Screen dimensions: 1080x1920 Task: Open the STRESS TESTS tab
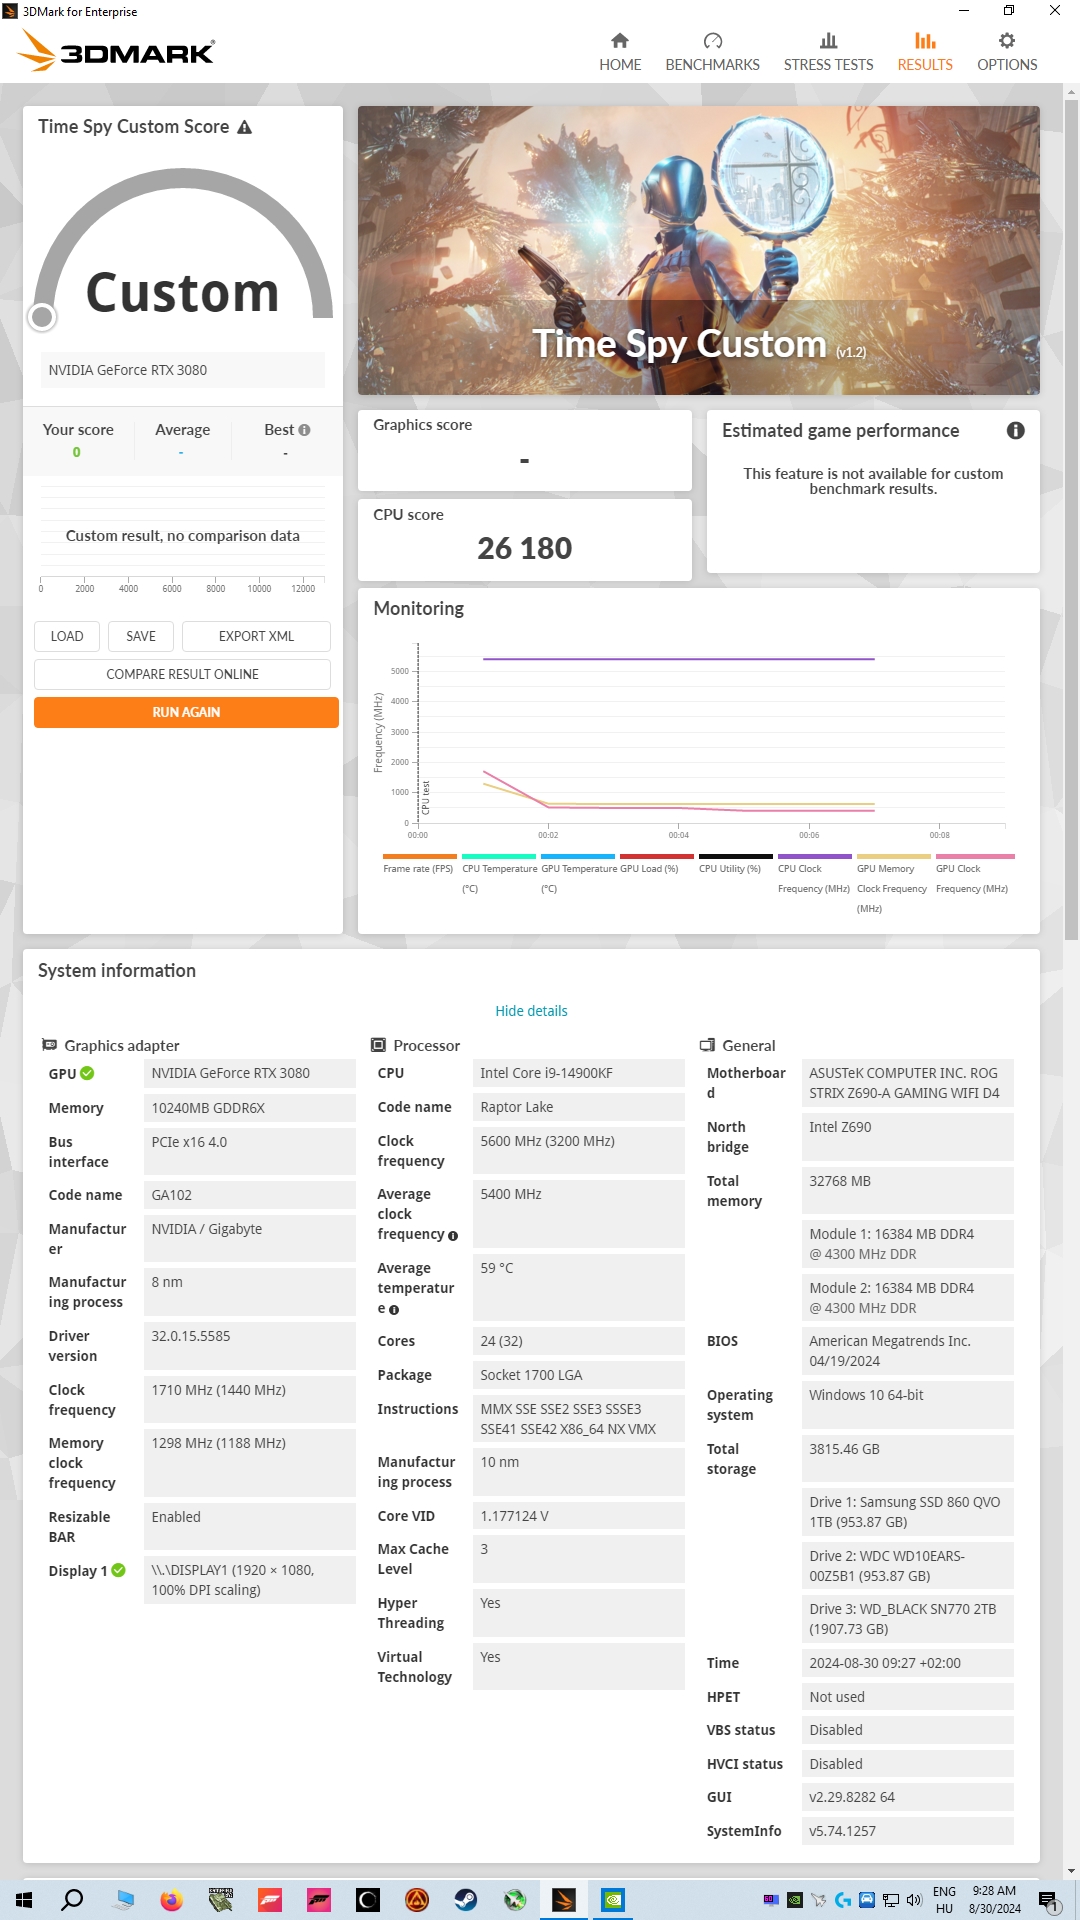tap(828, 52)
